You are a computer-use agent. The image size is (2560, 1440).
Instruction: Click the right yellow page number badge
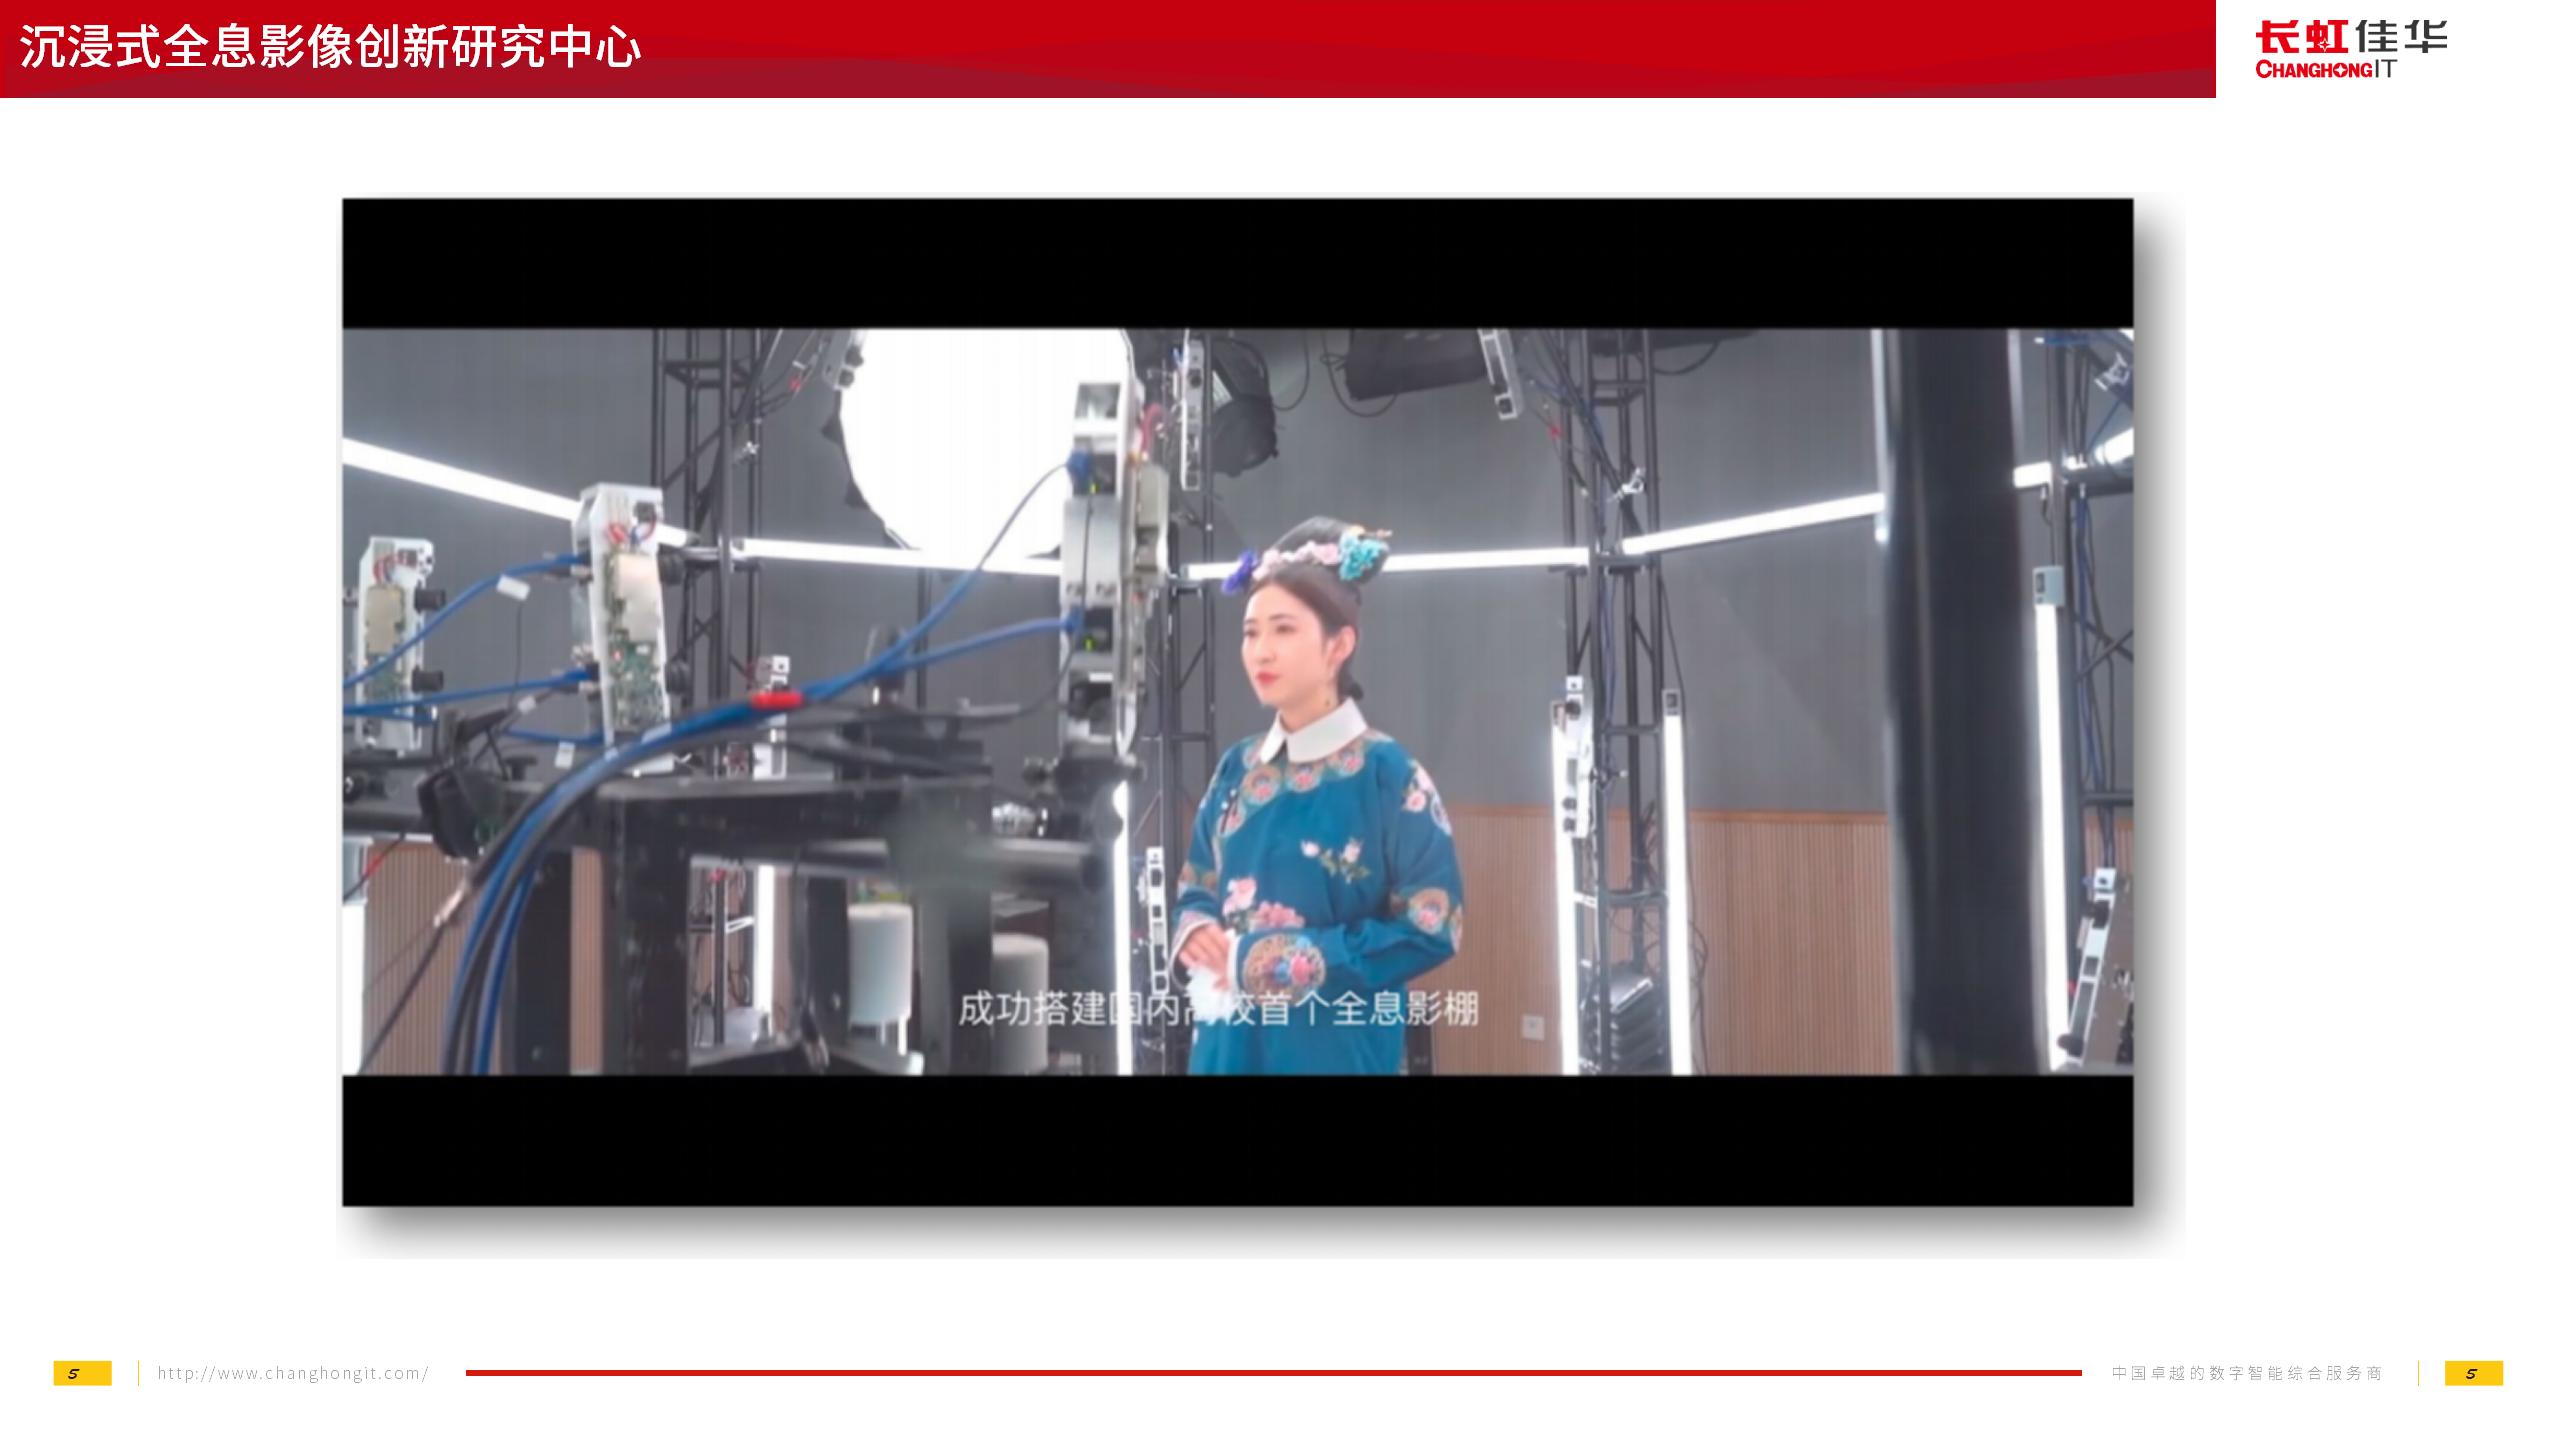tap(2473, 1373)
